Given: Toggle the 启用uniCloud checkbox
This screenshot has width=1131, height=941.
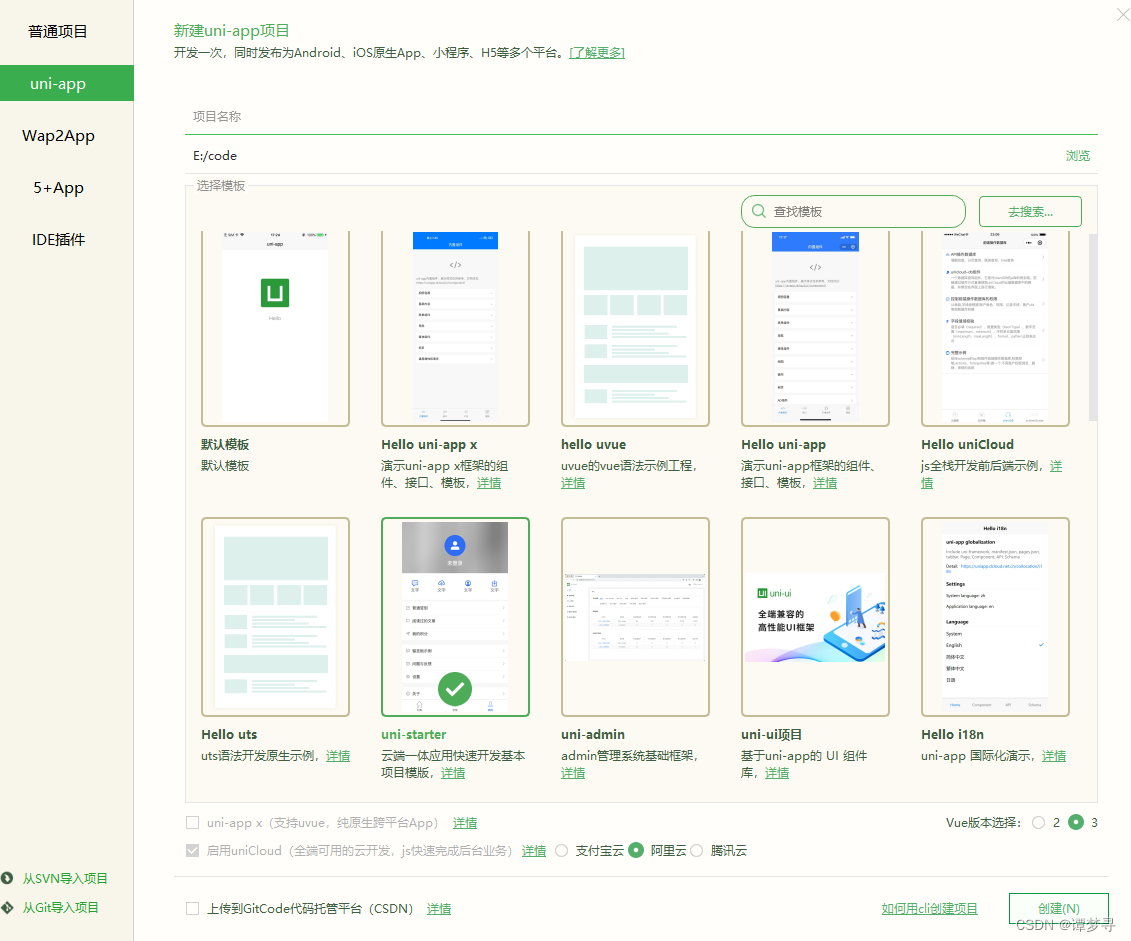Looking at the screenshot, I should [193, 851].
